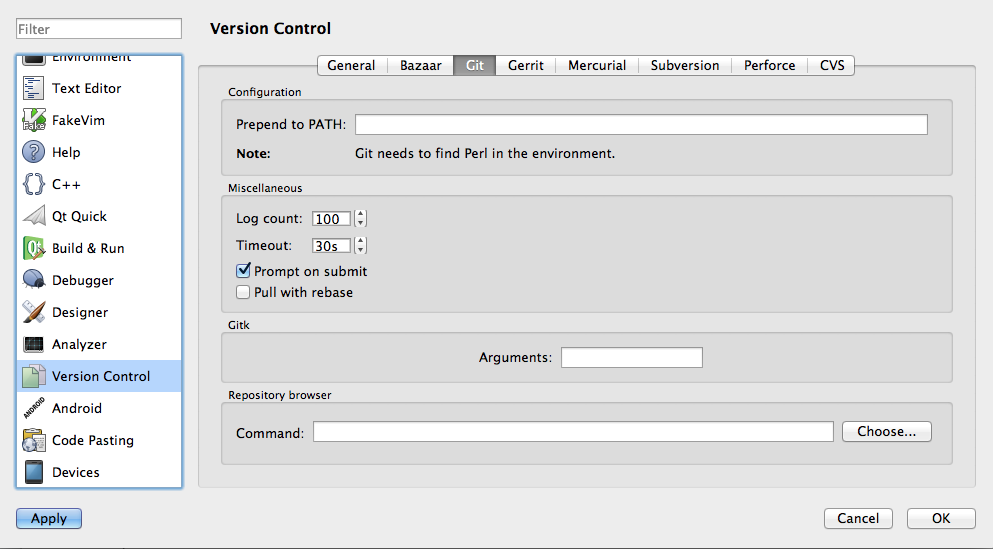Switch to the Subversion tab
The image size is (993, 549).
684,65
